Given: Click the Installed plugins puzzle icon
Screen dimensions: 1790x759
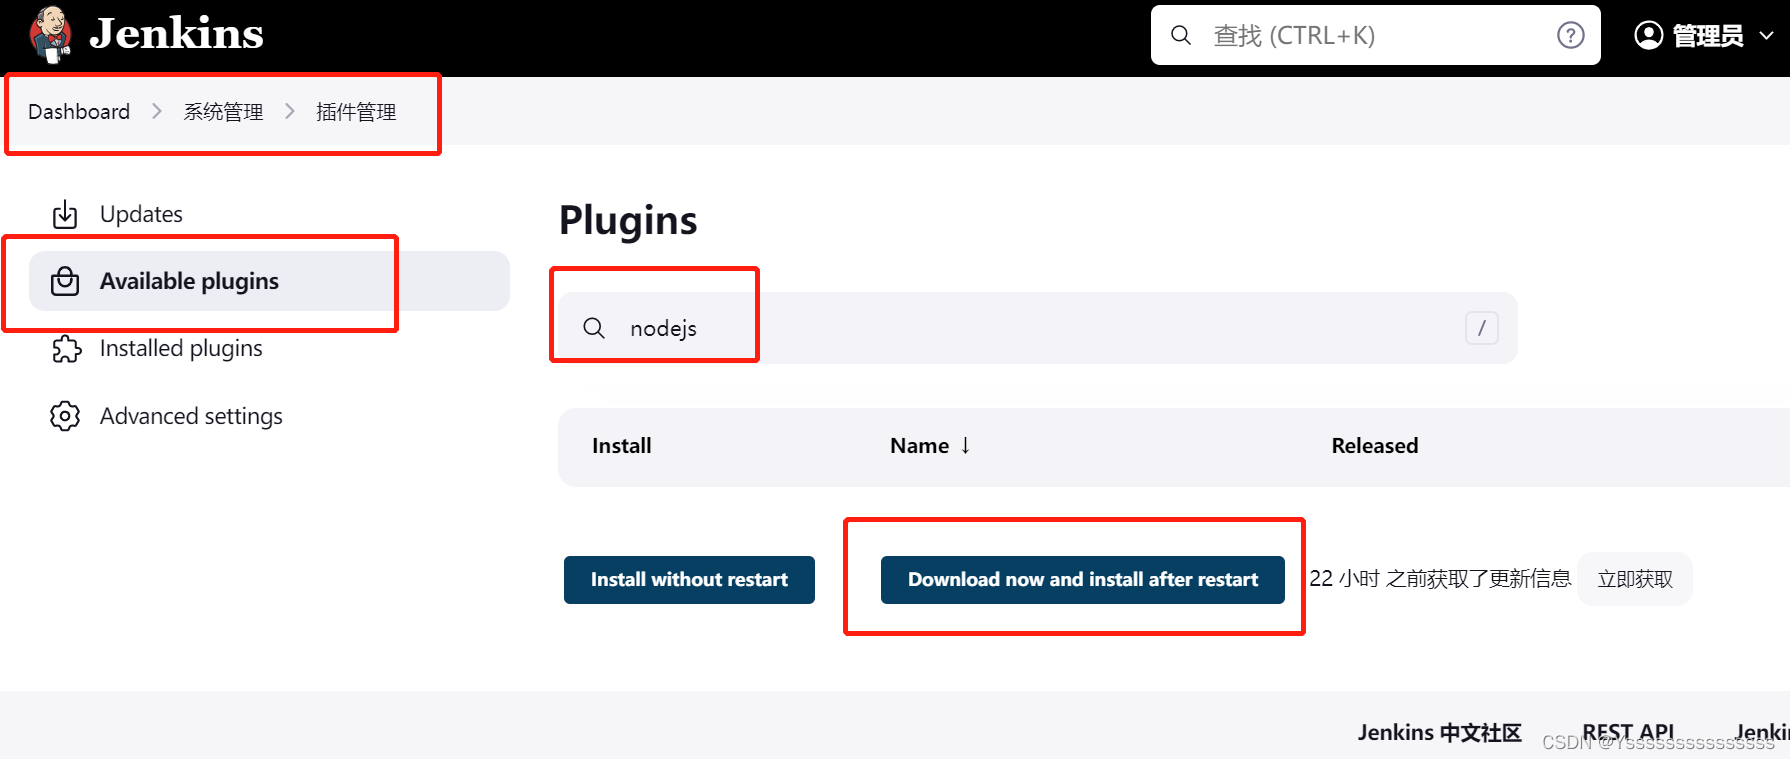Looking at the screenshot, I should (x=66, y=348).
